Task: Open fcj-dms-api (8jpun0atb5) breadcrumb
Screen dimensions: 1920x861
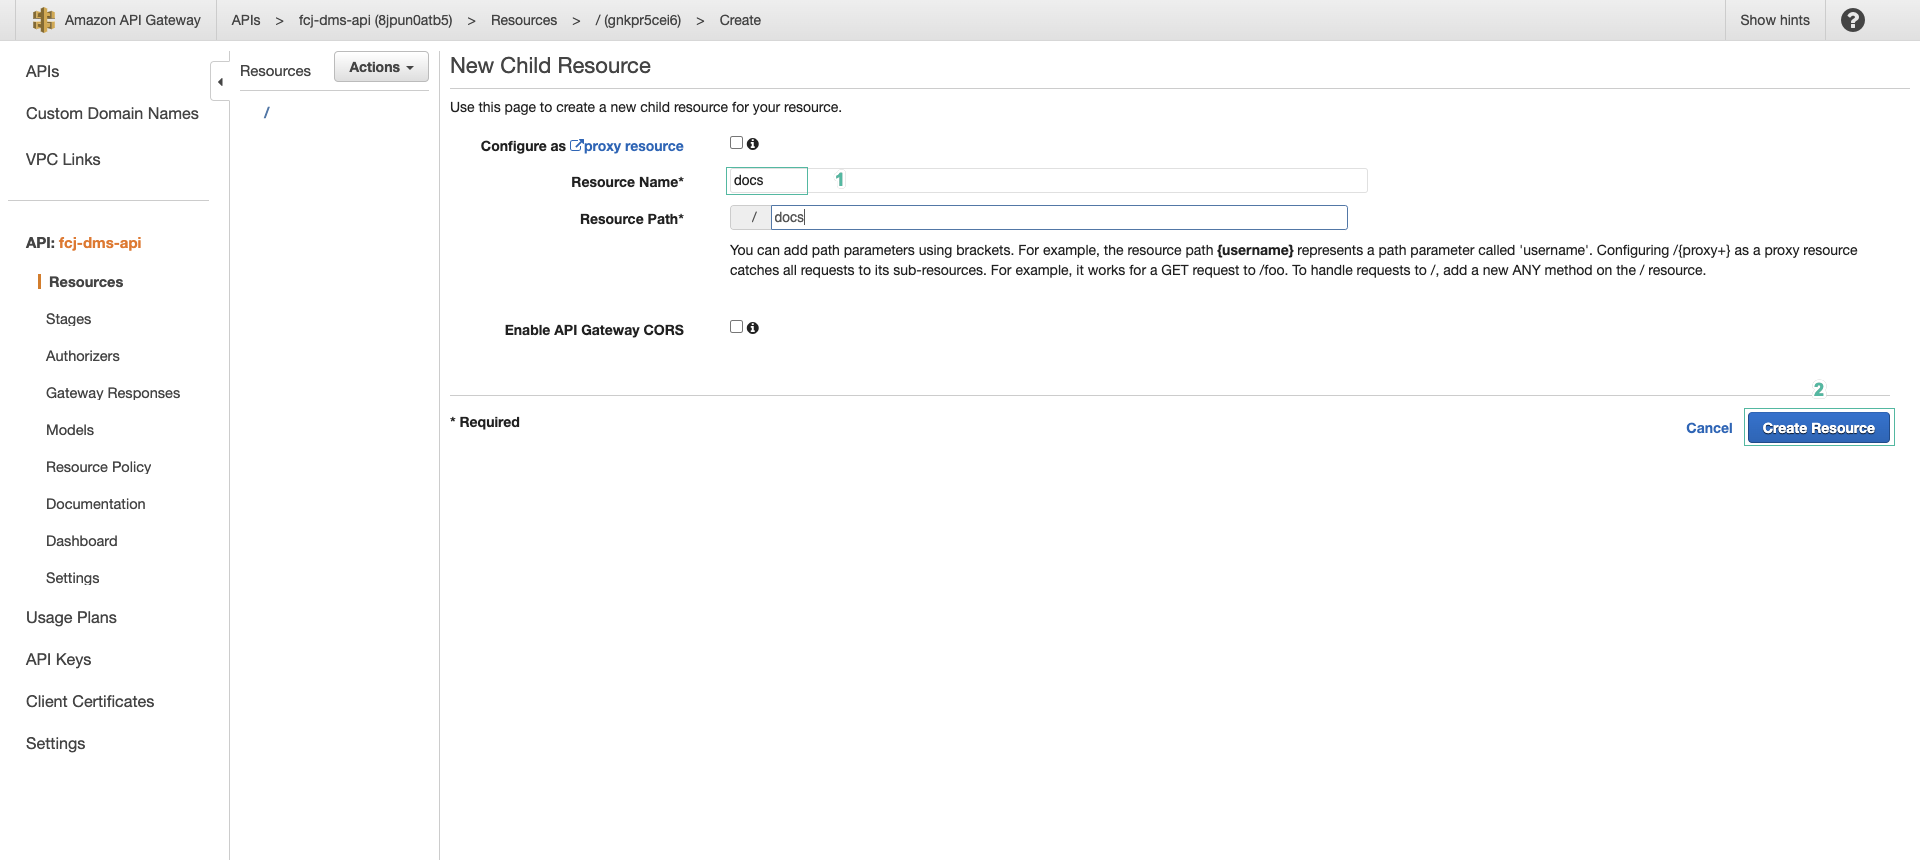Action: (x=375, y=20)
